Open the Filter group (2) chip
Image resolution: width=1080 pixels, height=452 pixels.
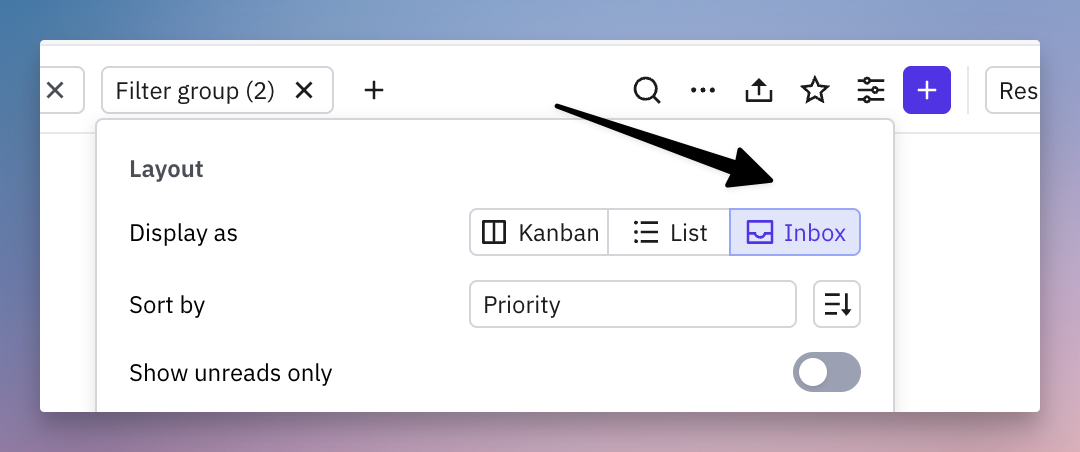tap(195, 90)
